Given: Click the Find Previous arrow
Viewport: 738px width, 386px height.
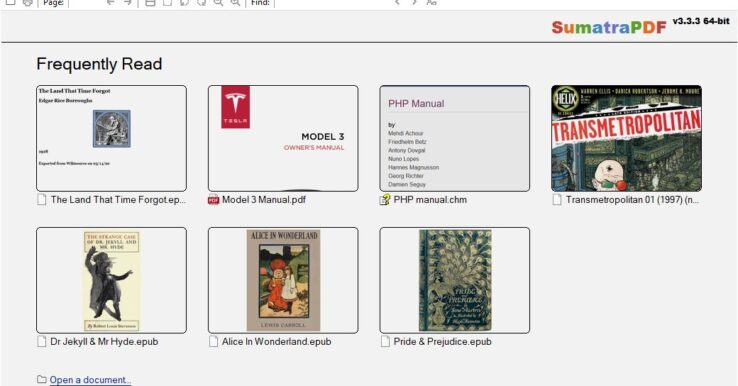Looking at the screenshot, I should point(397,2).
